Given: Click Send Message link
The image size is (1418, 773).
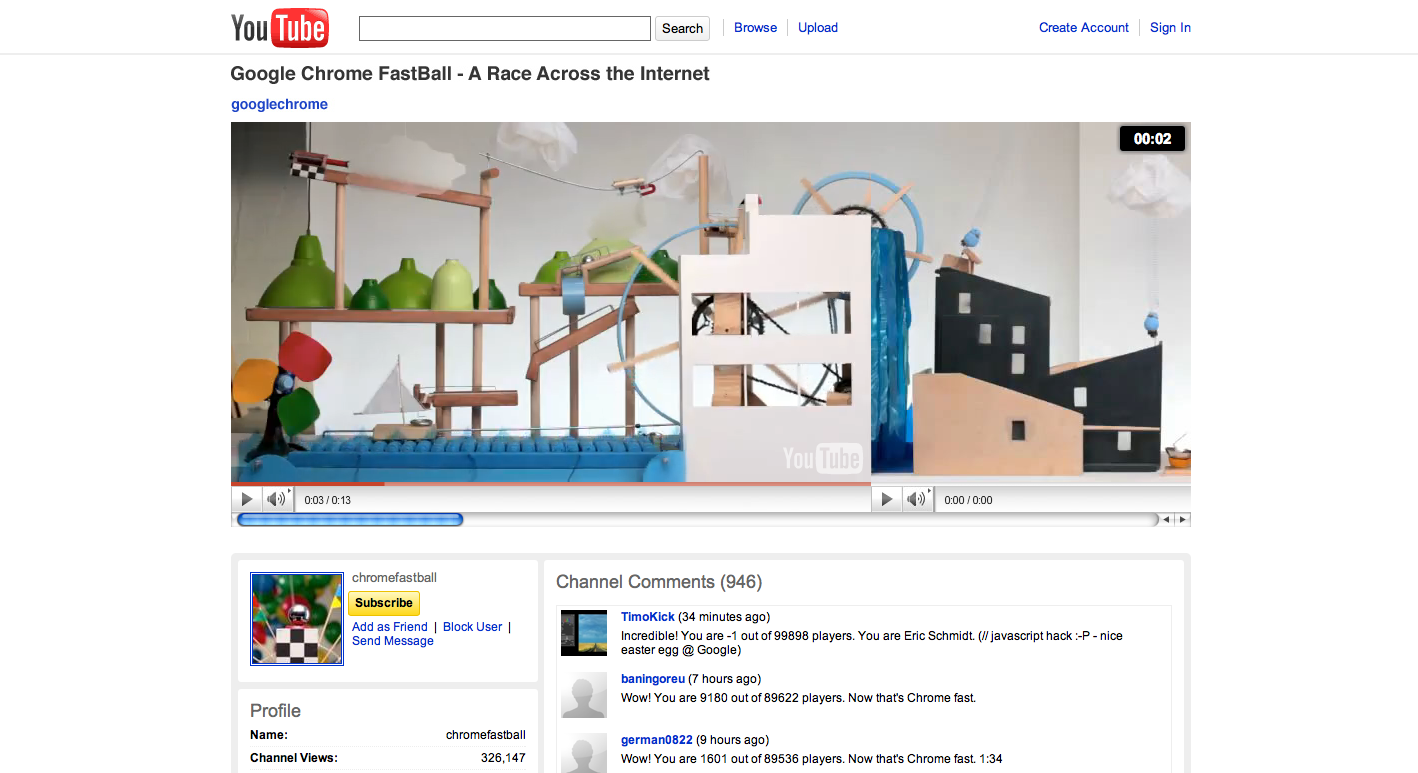Looking at the screenshot, I should (393, 641).
